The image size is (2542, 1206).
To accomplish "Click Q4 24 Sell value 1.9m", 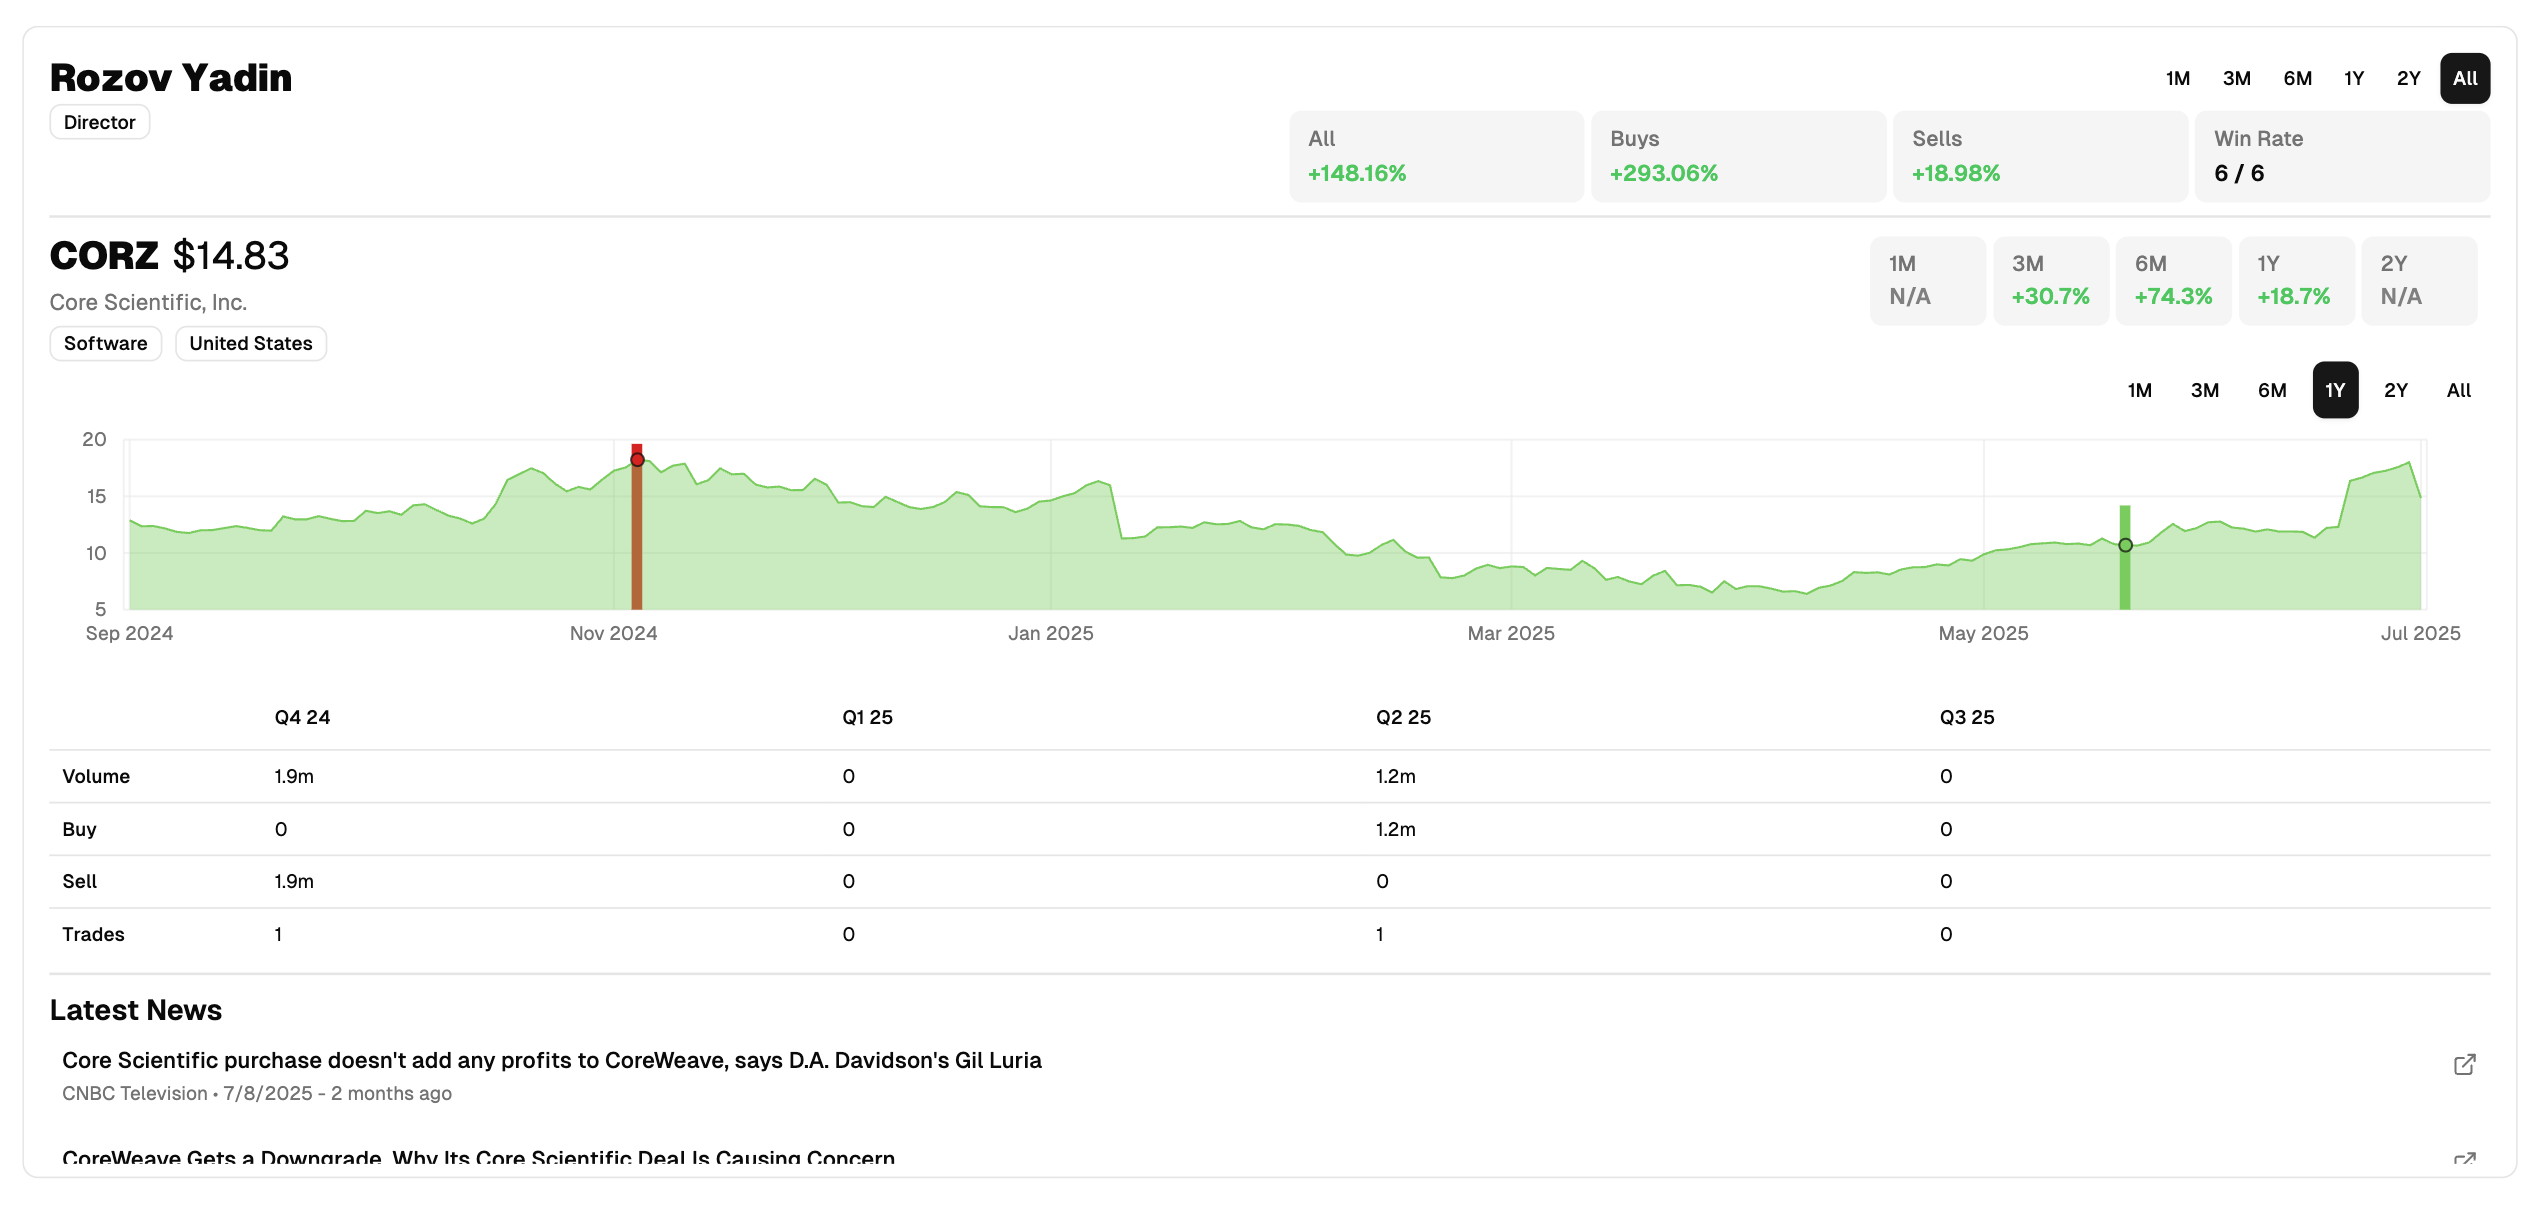I will pyautogui.click(x=294, y=881).
